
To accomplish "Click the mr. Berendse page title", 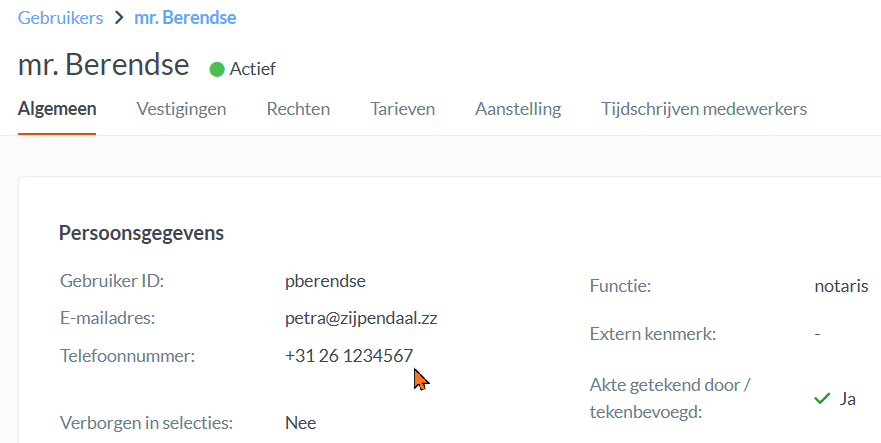I will (x=103, y=65).
